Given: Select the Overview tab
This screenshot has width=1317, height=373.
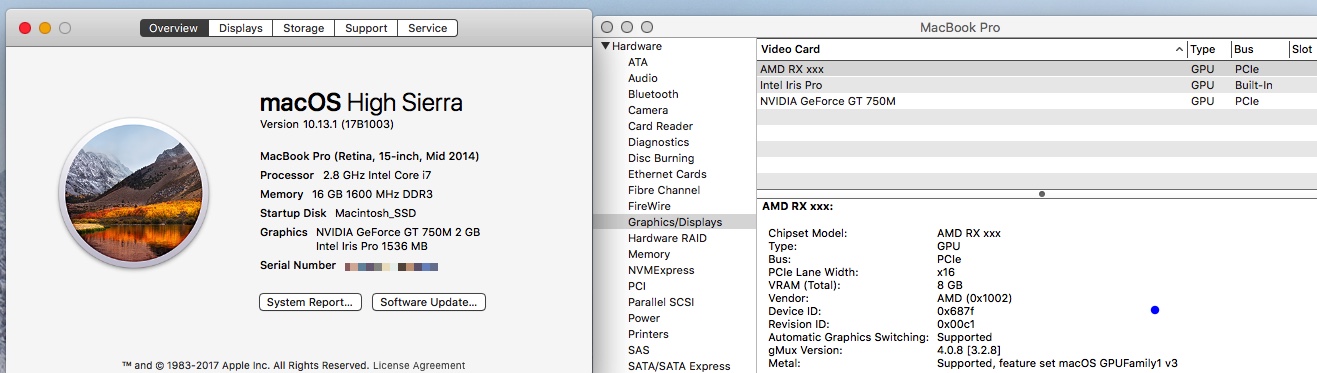Looking at the screenshot, I should (x=175, y=28).
